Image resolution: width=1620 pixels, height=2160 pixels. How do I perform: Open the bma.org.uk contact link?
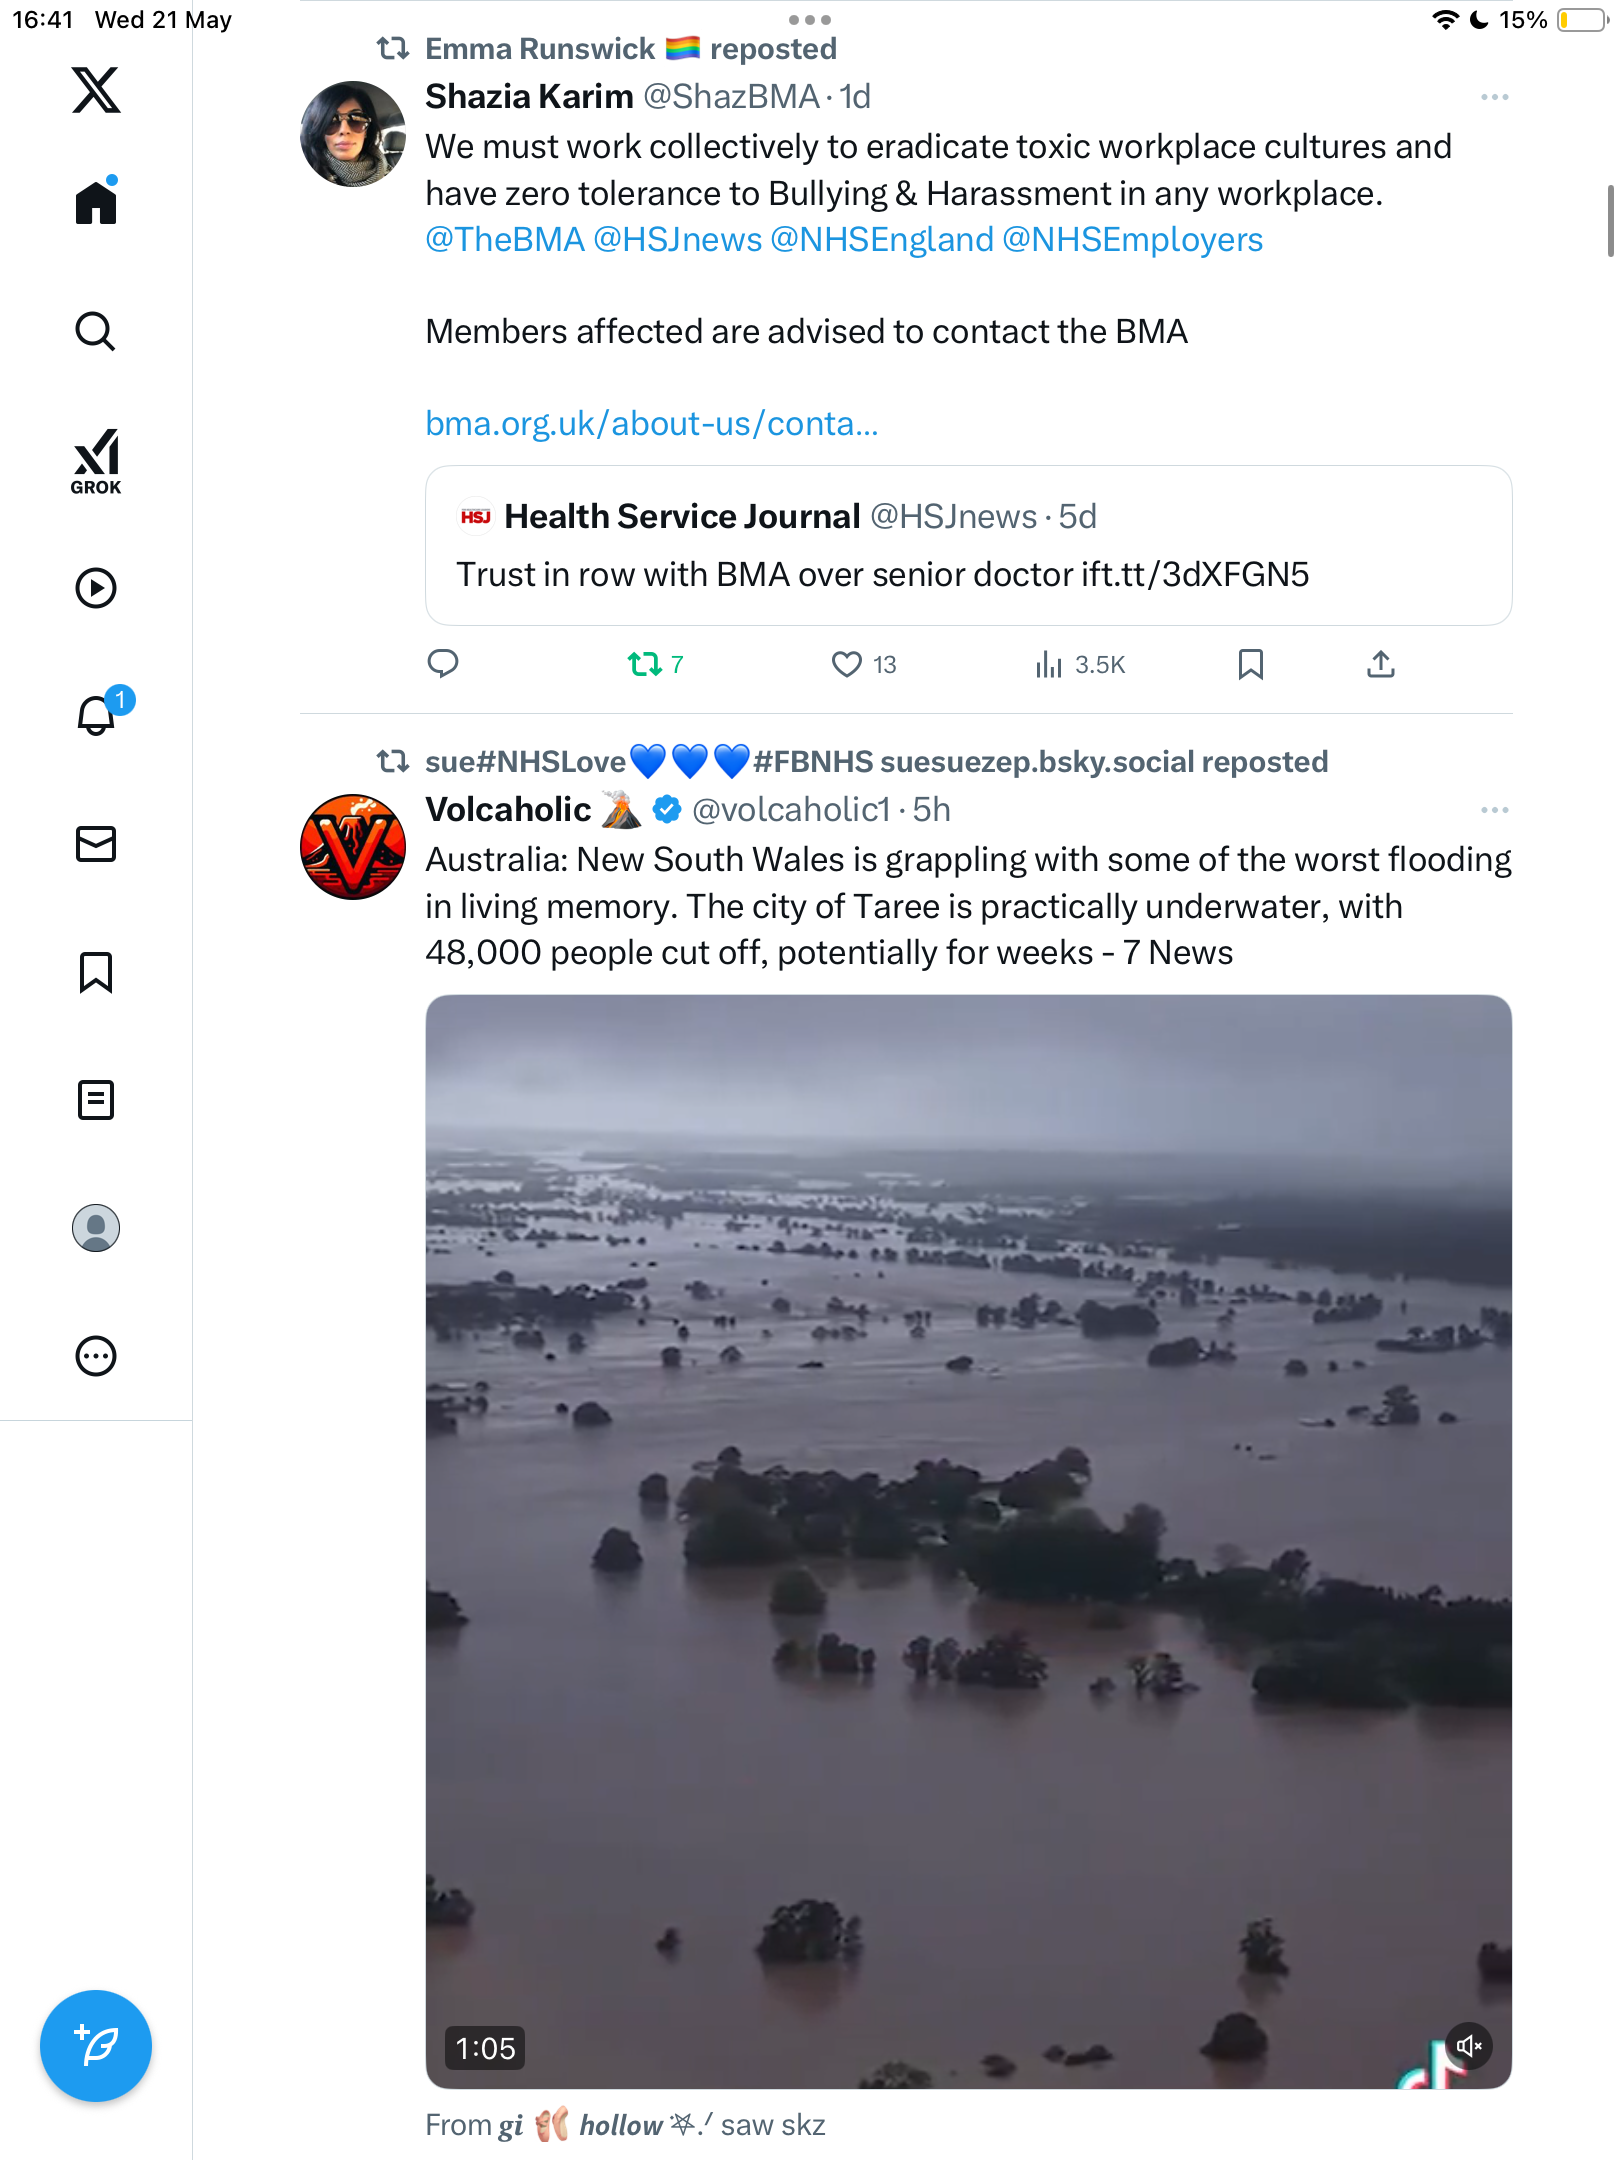point(651,423)
